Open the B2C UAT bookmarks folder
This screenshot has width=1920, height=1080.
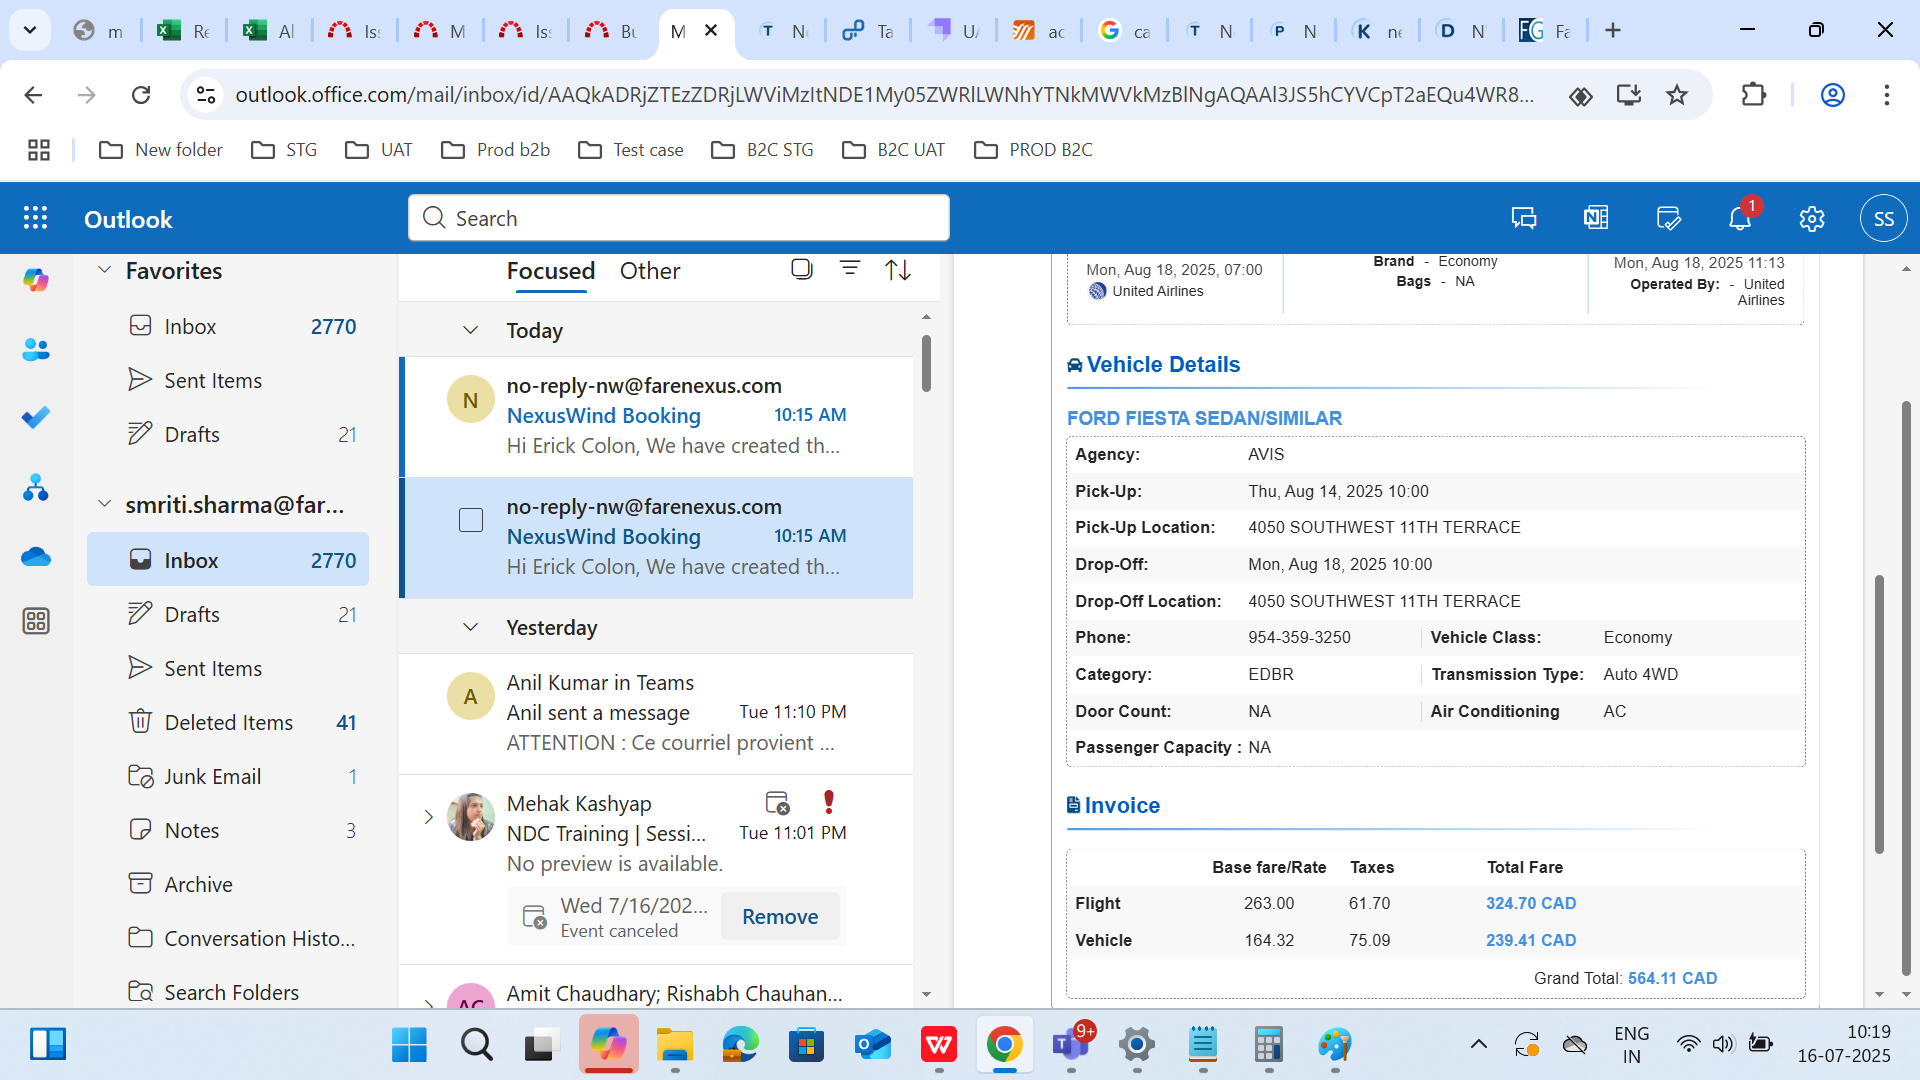(894, 150)
